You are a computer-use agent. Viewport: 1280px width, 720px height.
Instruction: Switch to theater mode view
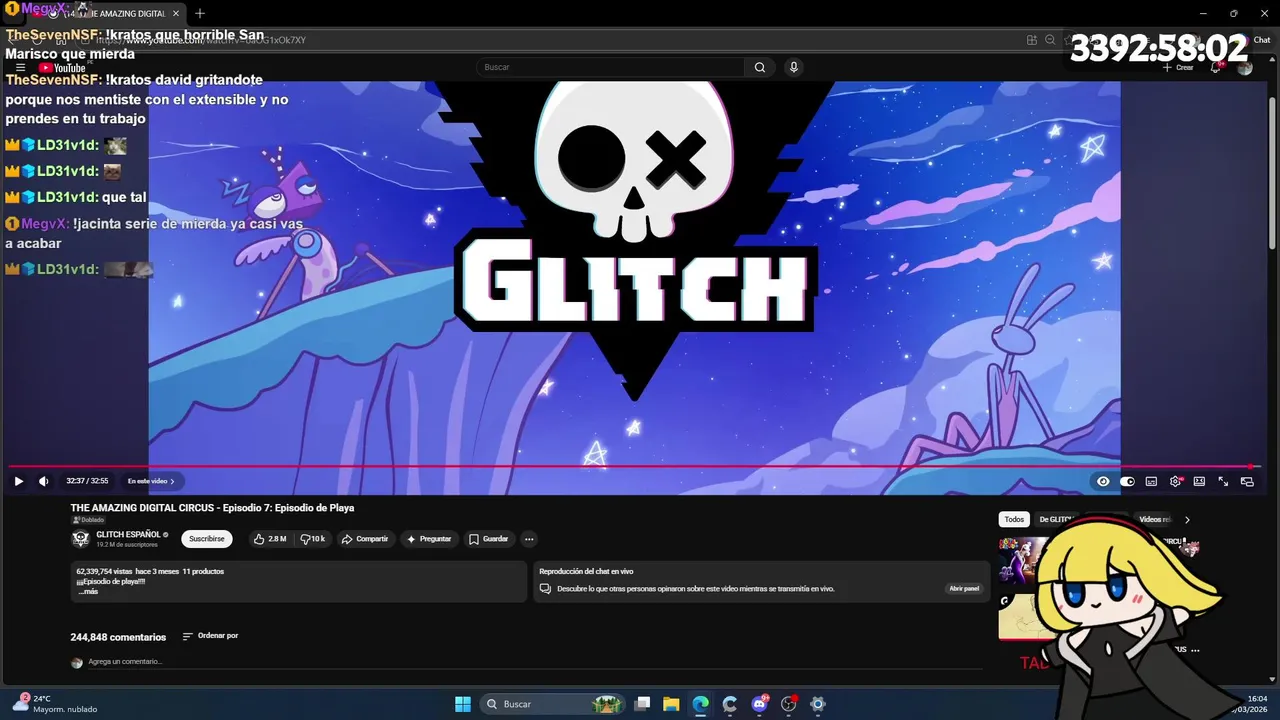1199,481
